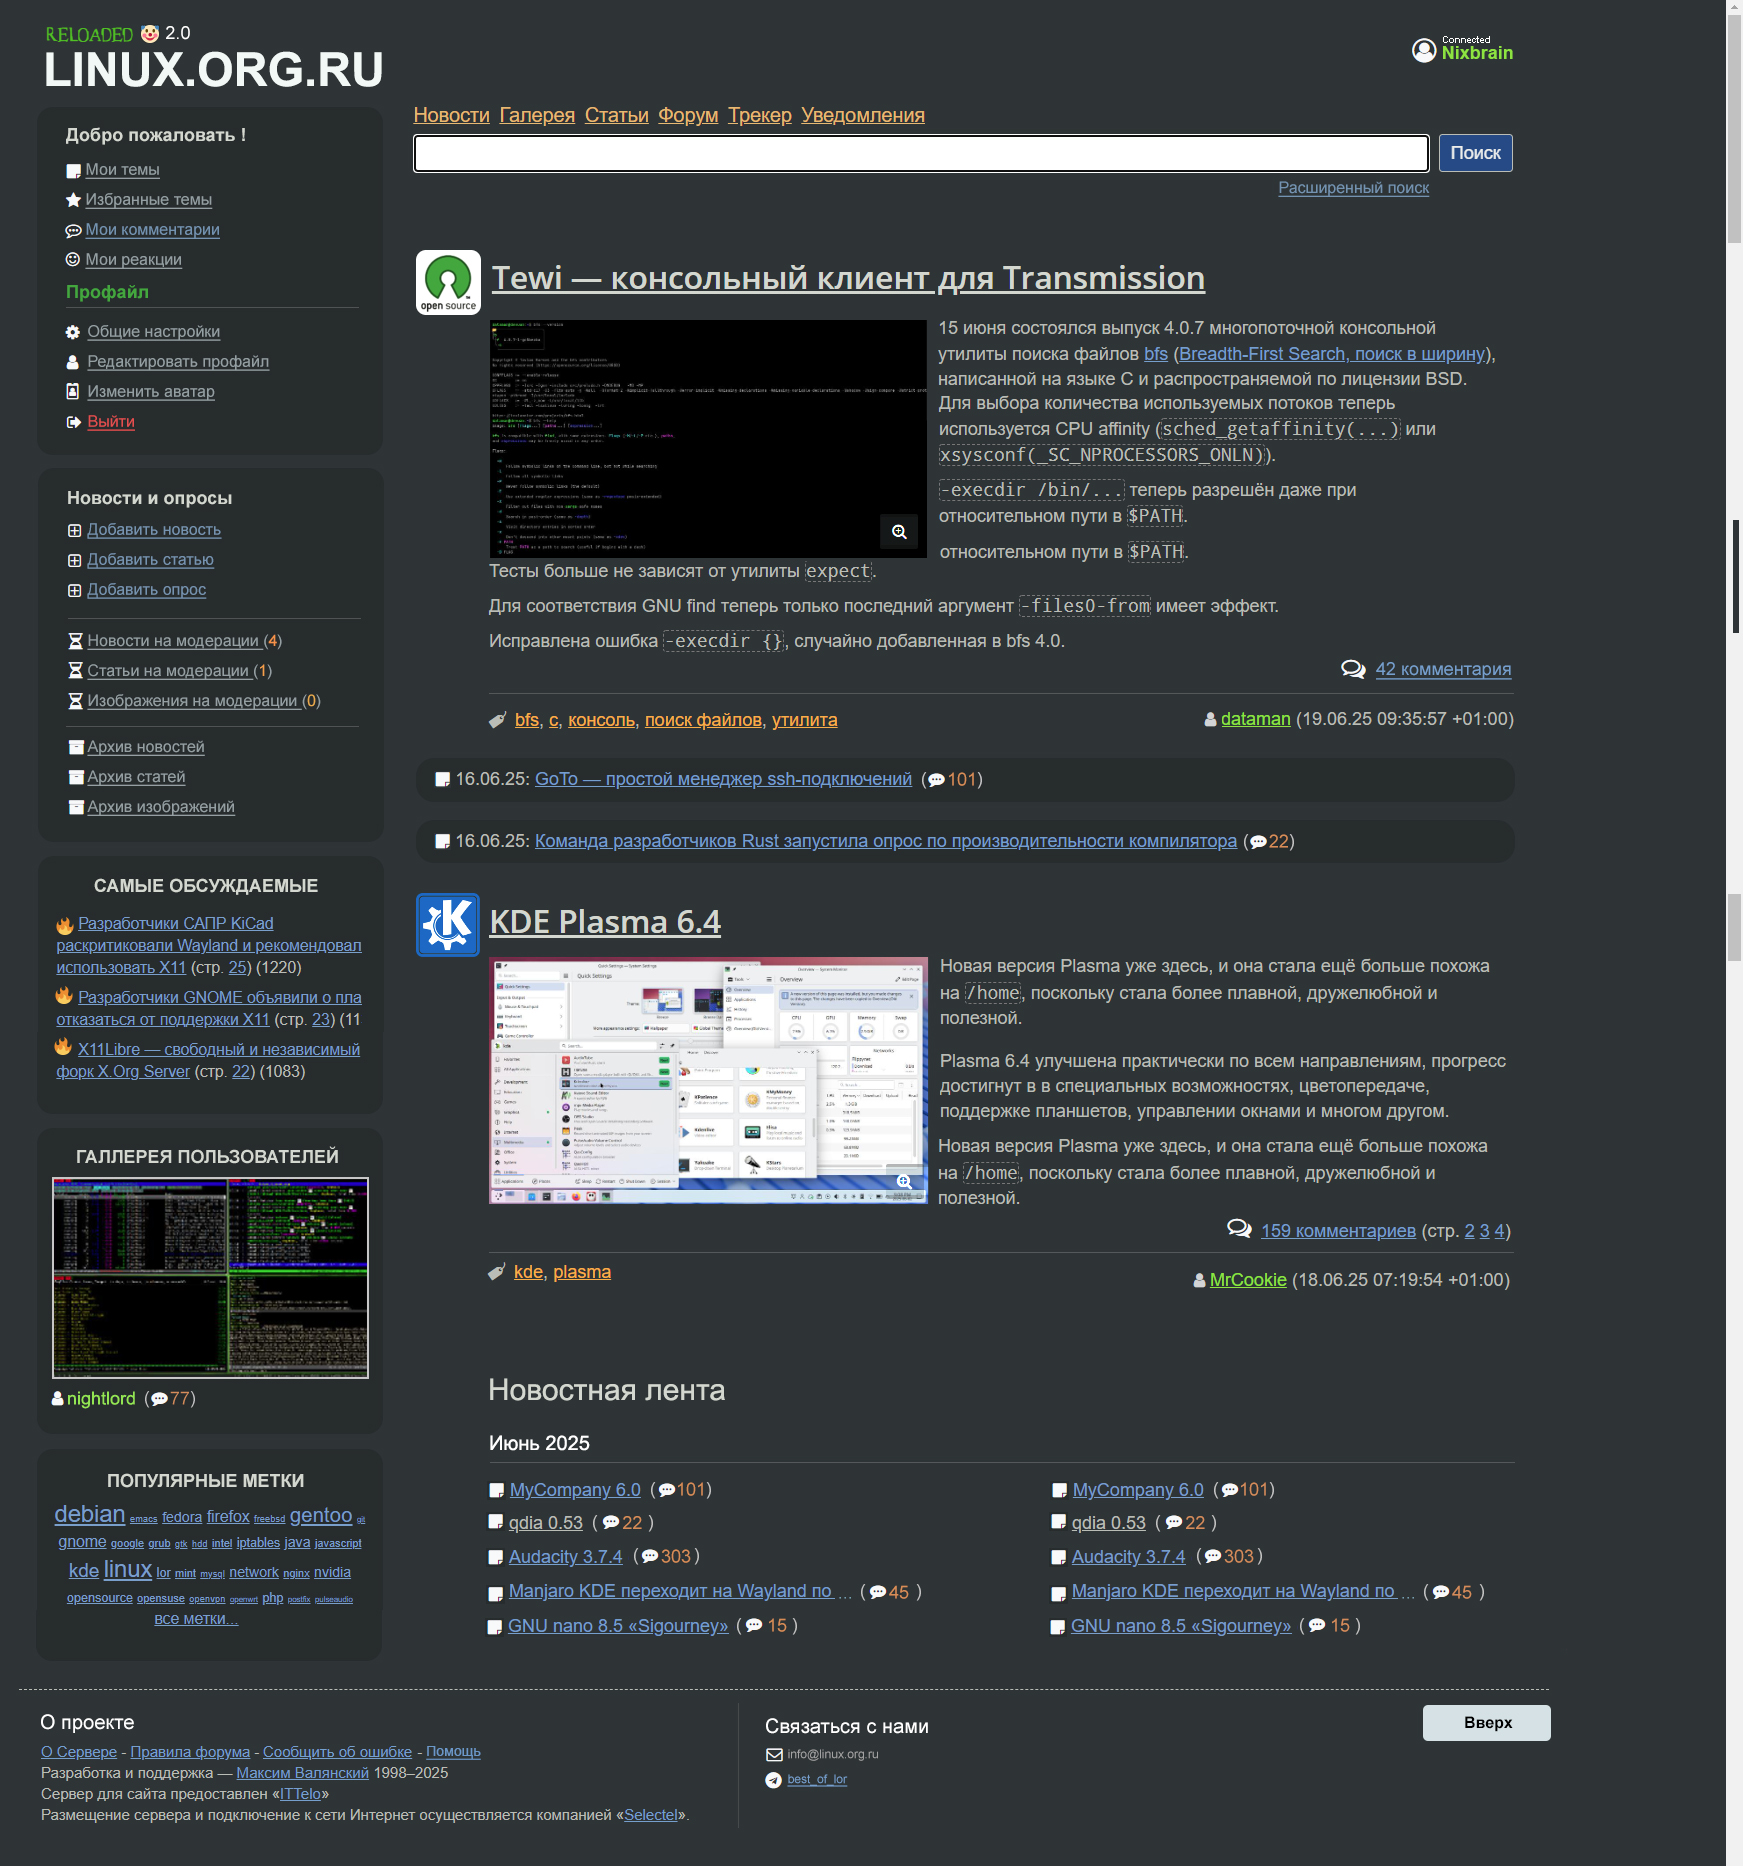Screen dimensions: 1743x1866
Task: Open Правила форума footer link
Action: click(x=190, y=1752)
